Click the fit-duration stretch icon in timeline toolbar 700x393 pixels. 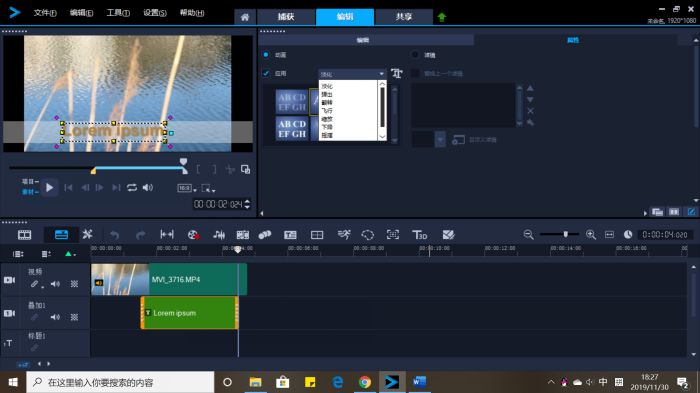[167, 234]
